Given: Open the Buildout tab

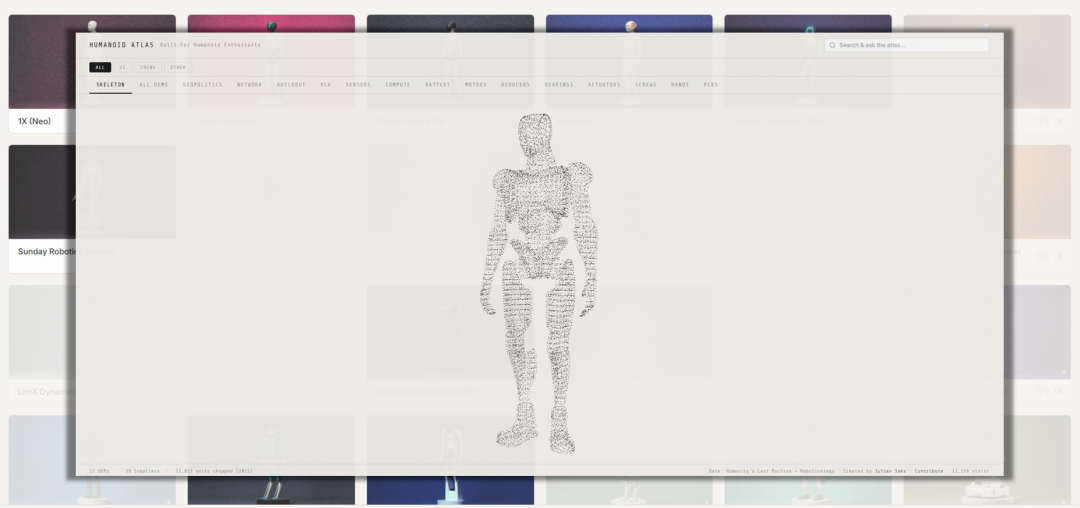Looking at the screenshot, I should (x=291, y=85).
